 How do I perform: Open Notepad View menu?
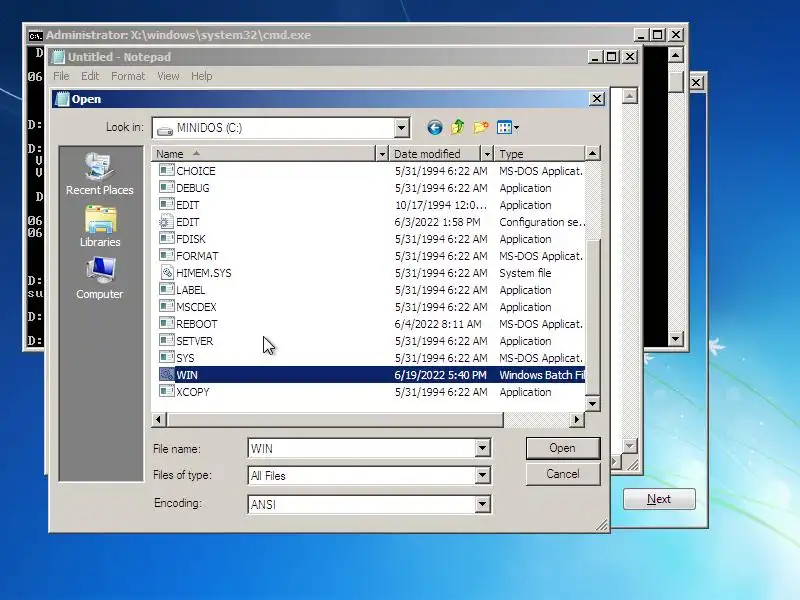click(x=168, y=76)
